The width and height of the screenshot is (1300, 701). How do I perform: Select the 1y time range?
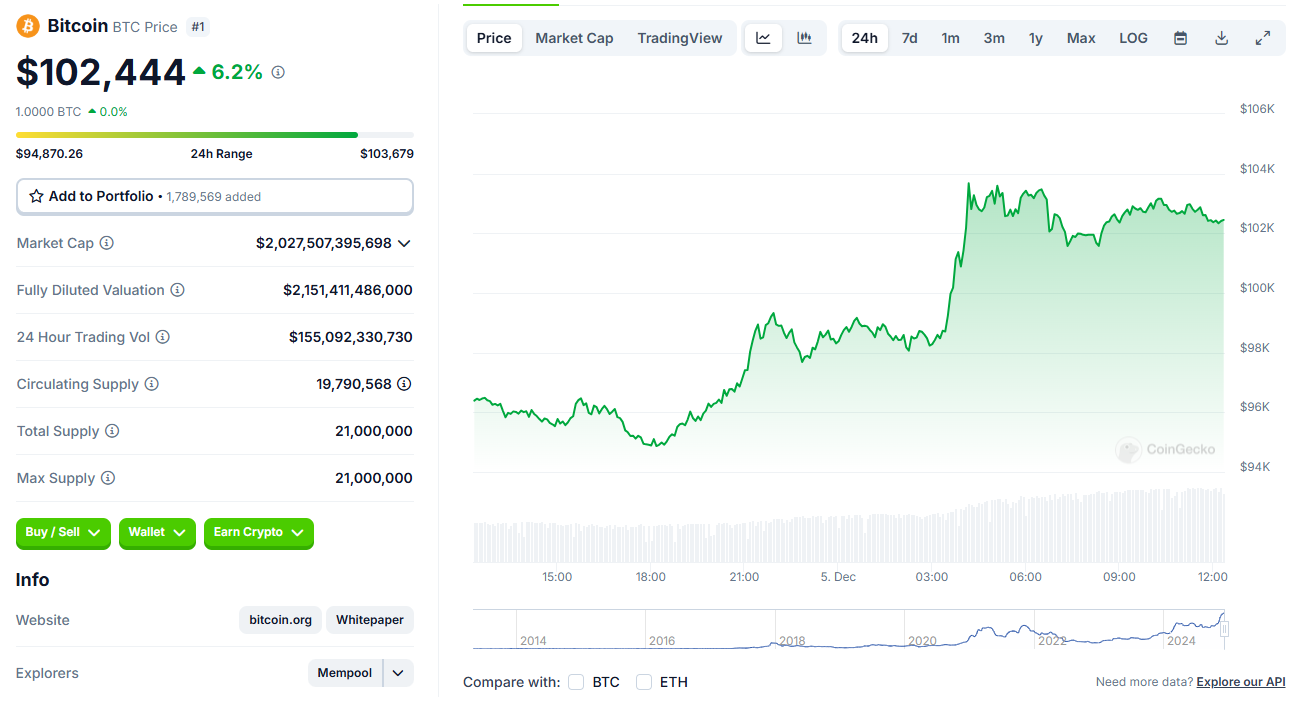(1036, 38)
